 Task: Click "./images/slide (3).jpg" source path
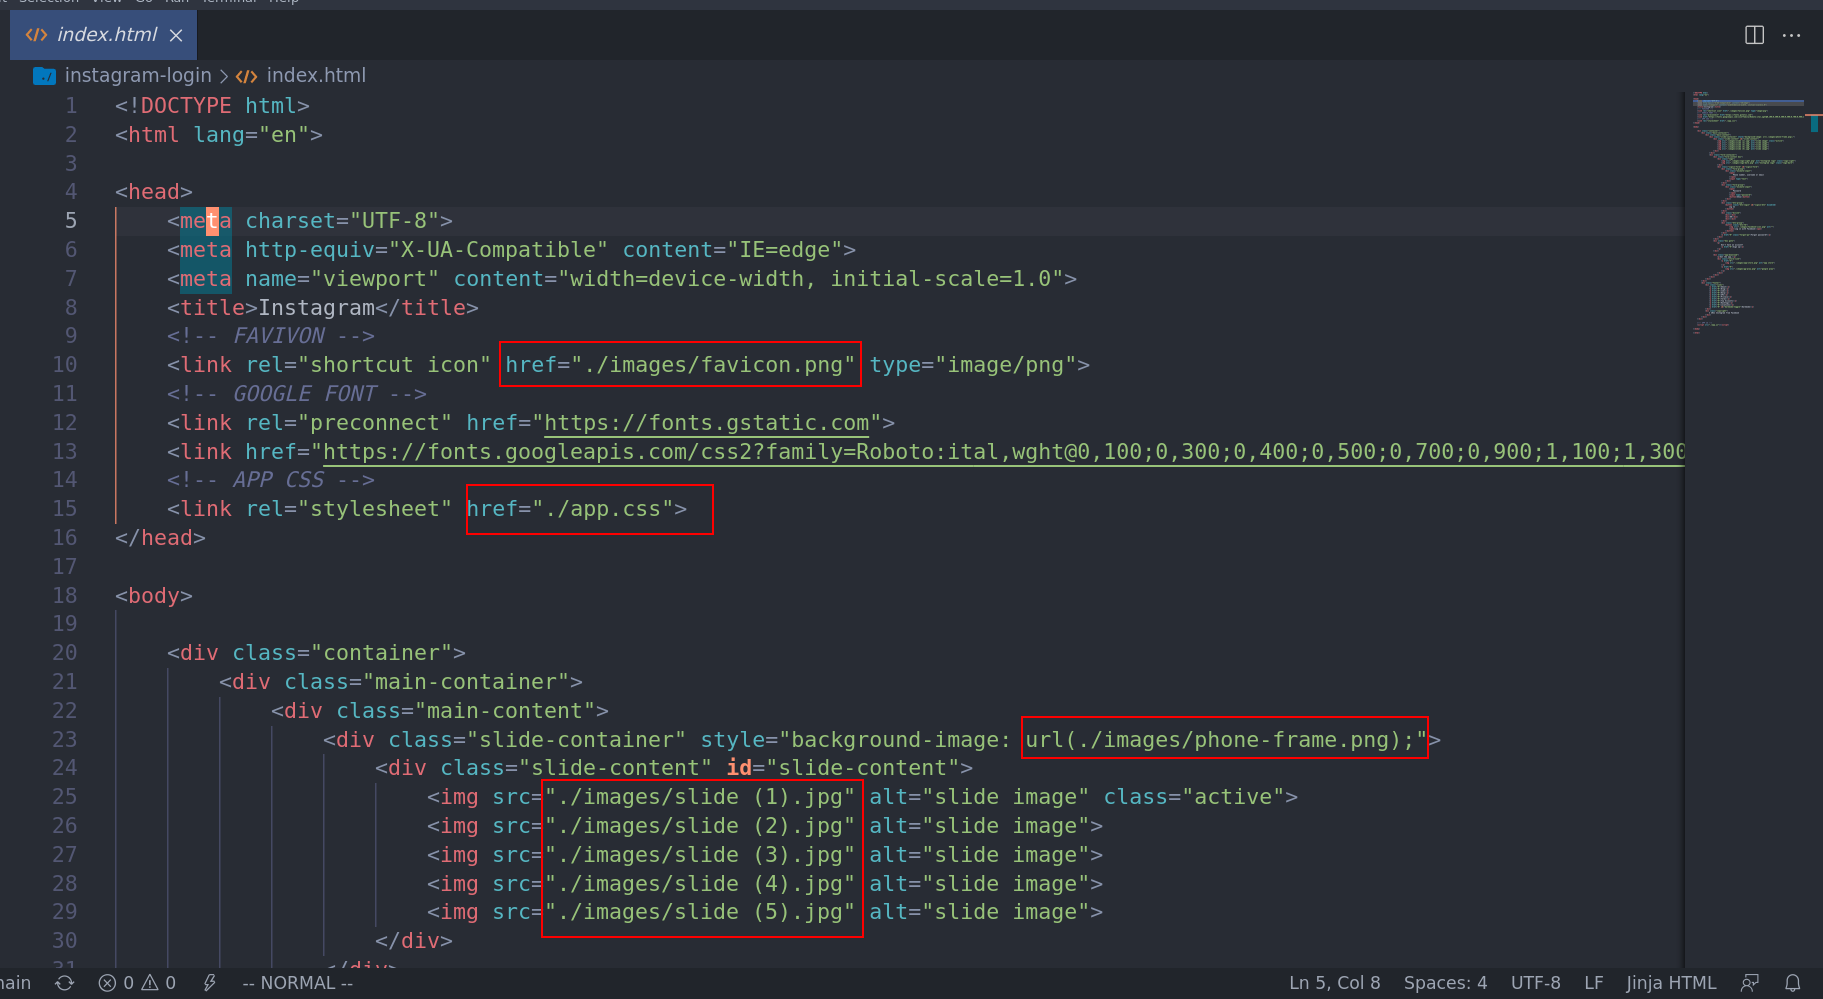[x=700, y=855]
